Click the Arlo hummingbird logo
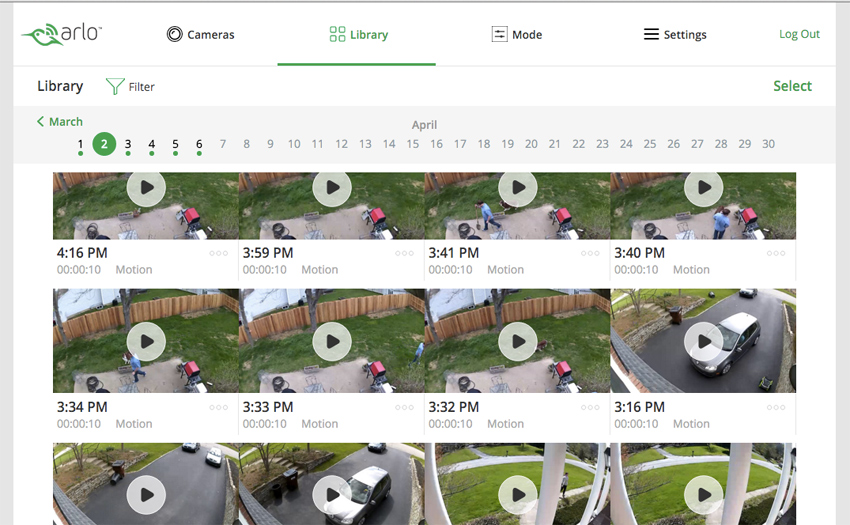 tap(61, 34)
